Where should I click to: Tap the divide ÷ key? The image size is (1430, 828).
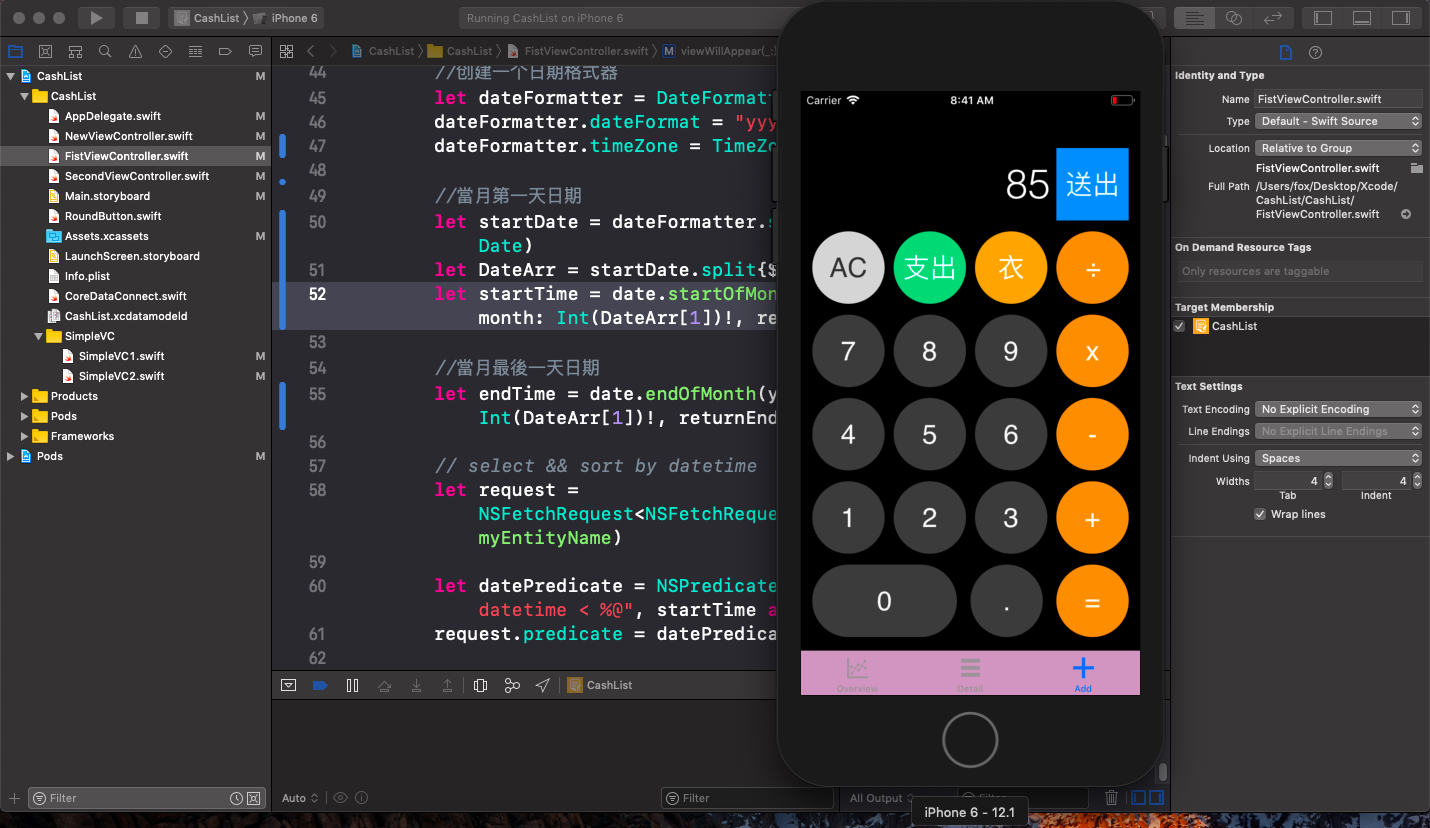1092,267
